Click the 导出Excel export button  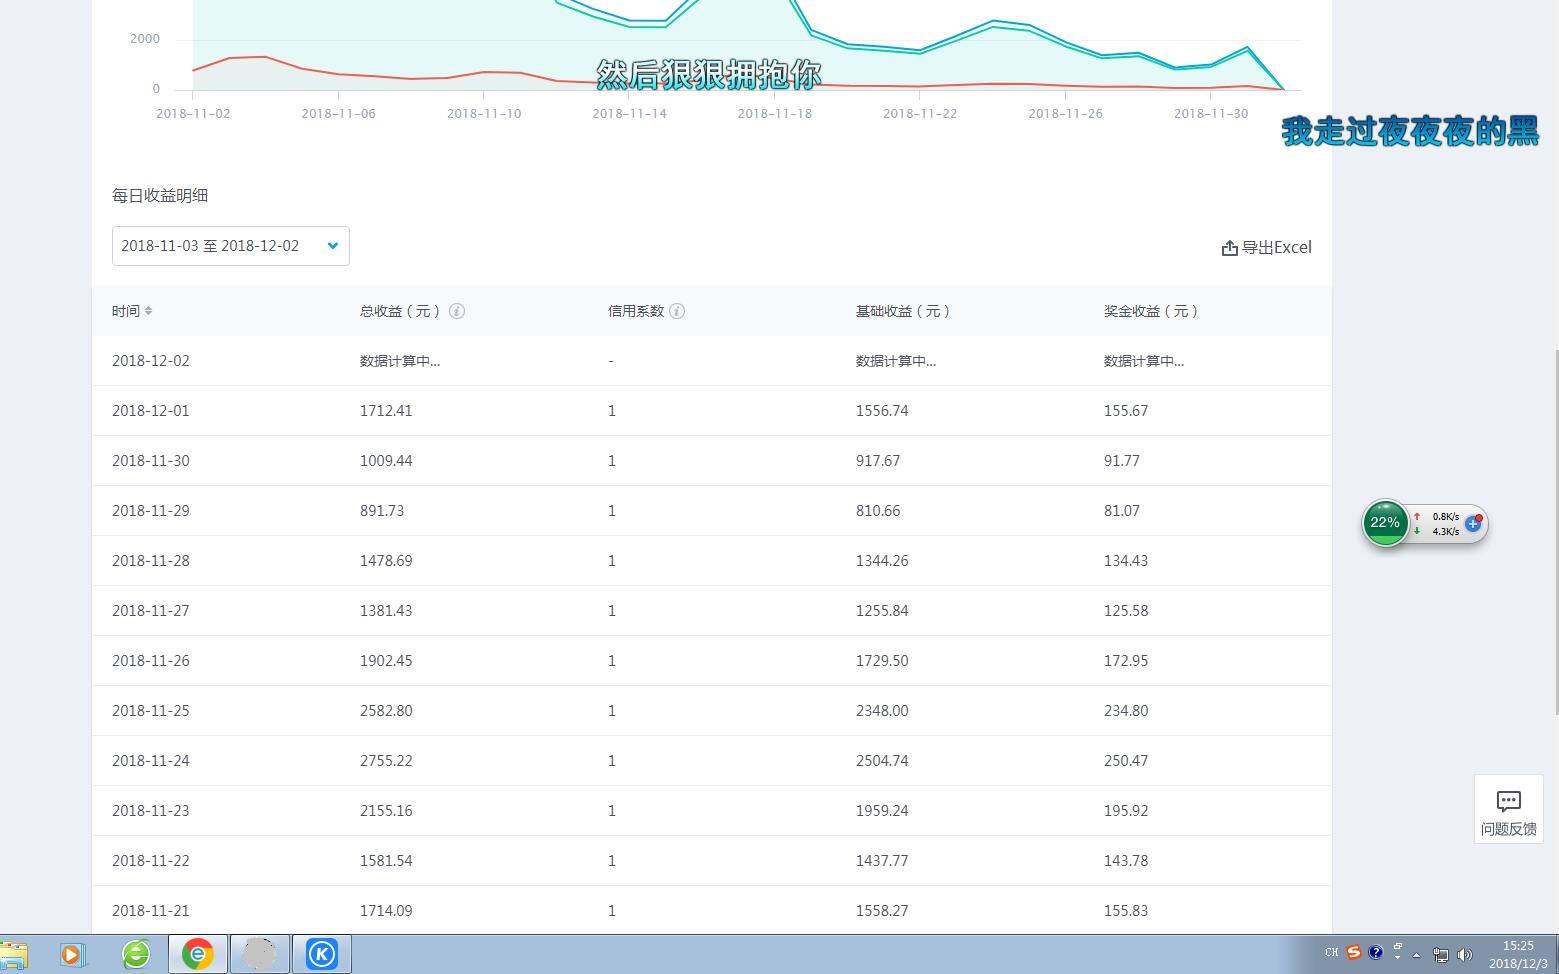coord(1267,247)
